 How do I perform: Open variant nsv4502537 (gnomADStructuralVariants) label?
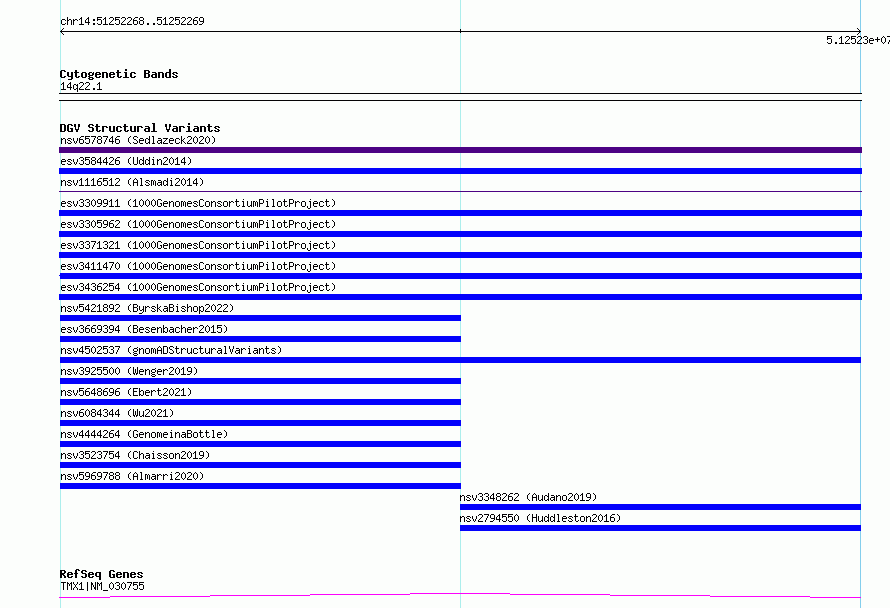tap(171, 350)
